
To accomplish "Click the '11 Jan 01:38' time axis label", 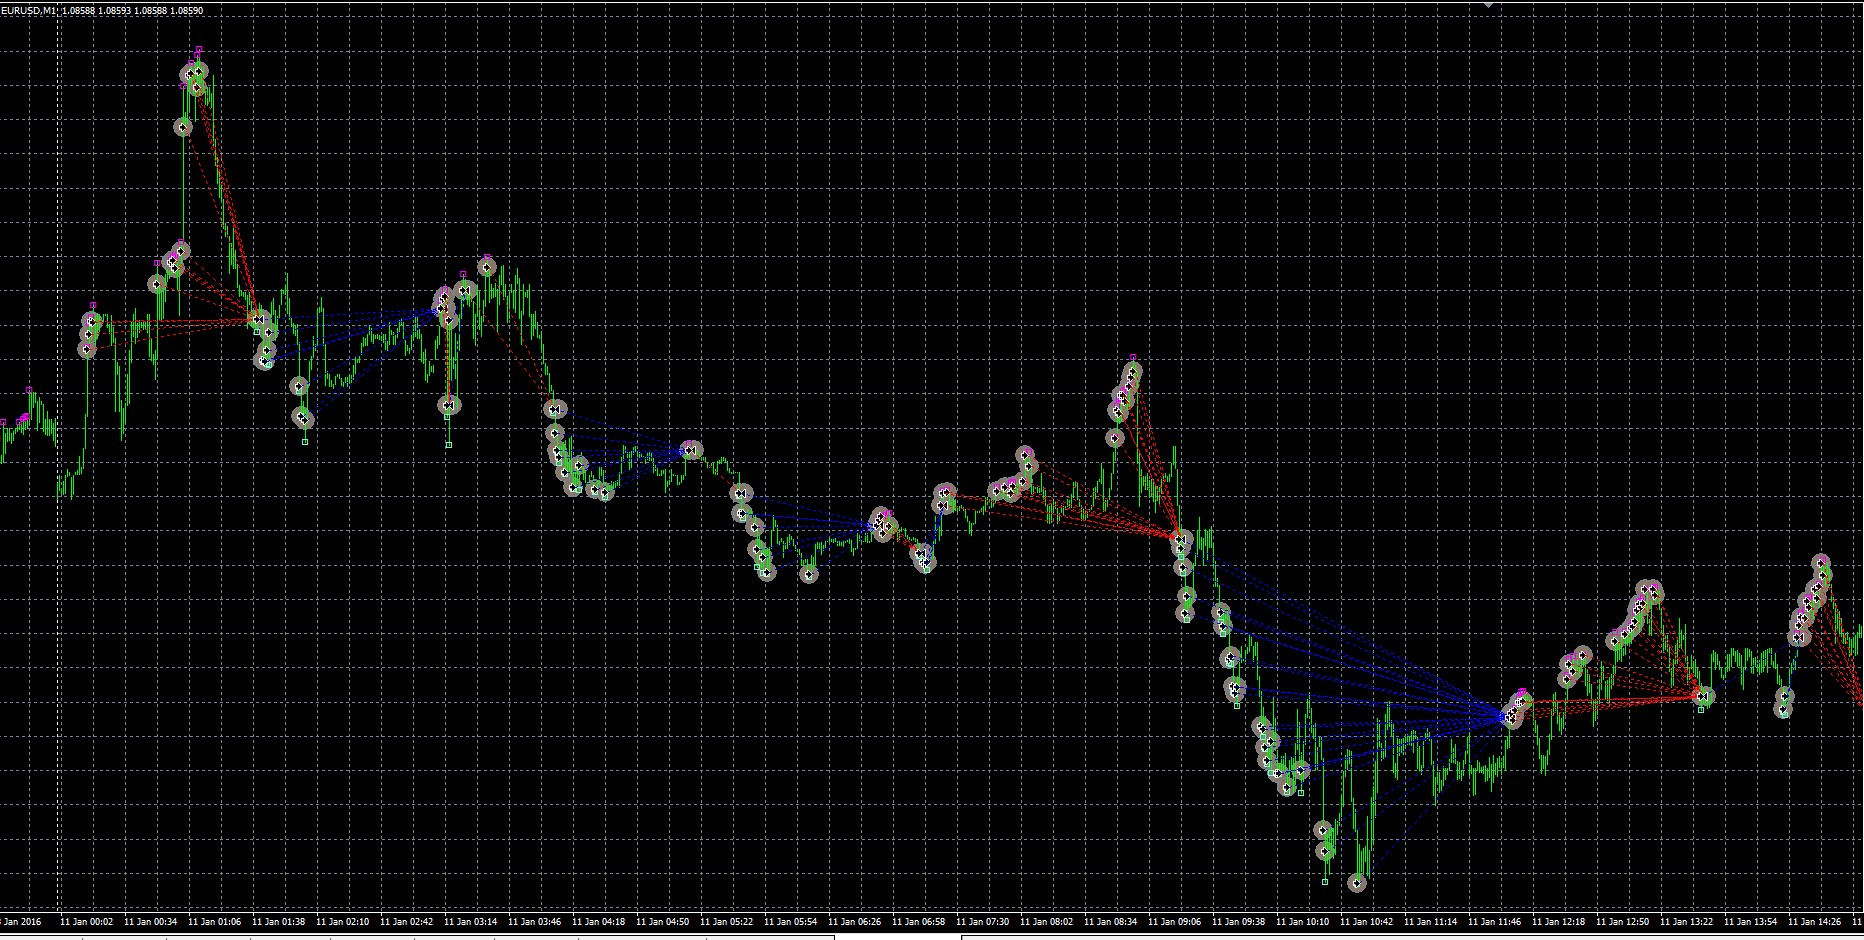I will tap(279, 922).
